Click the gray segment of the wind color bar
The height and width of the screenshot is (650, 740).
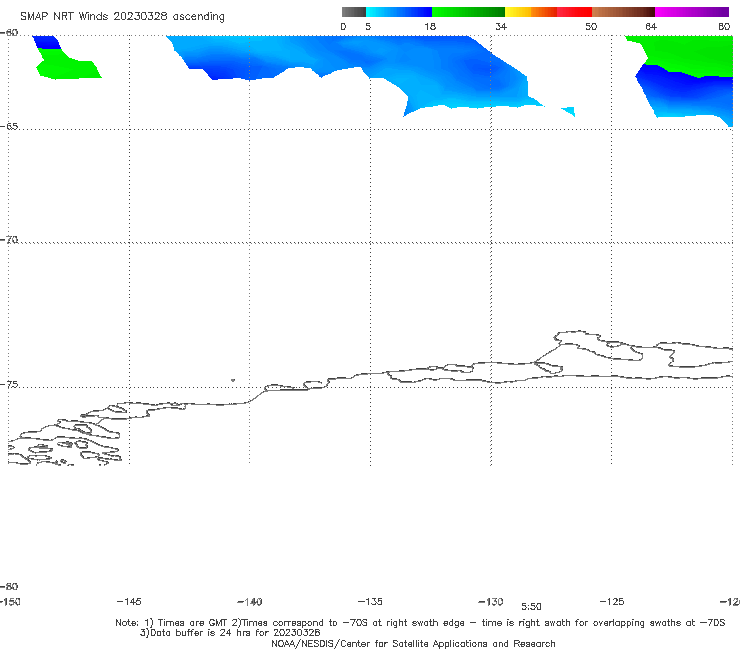(x=354, y=12)
